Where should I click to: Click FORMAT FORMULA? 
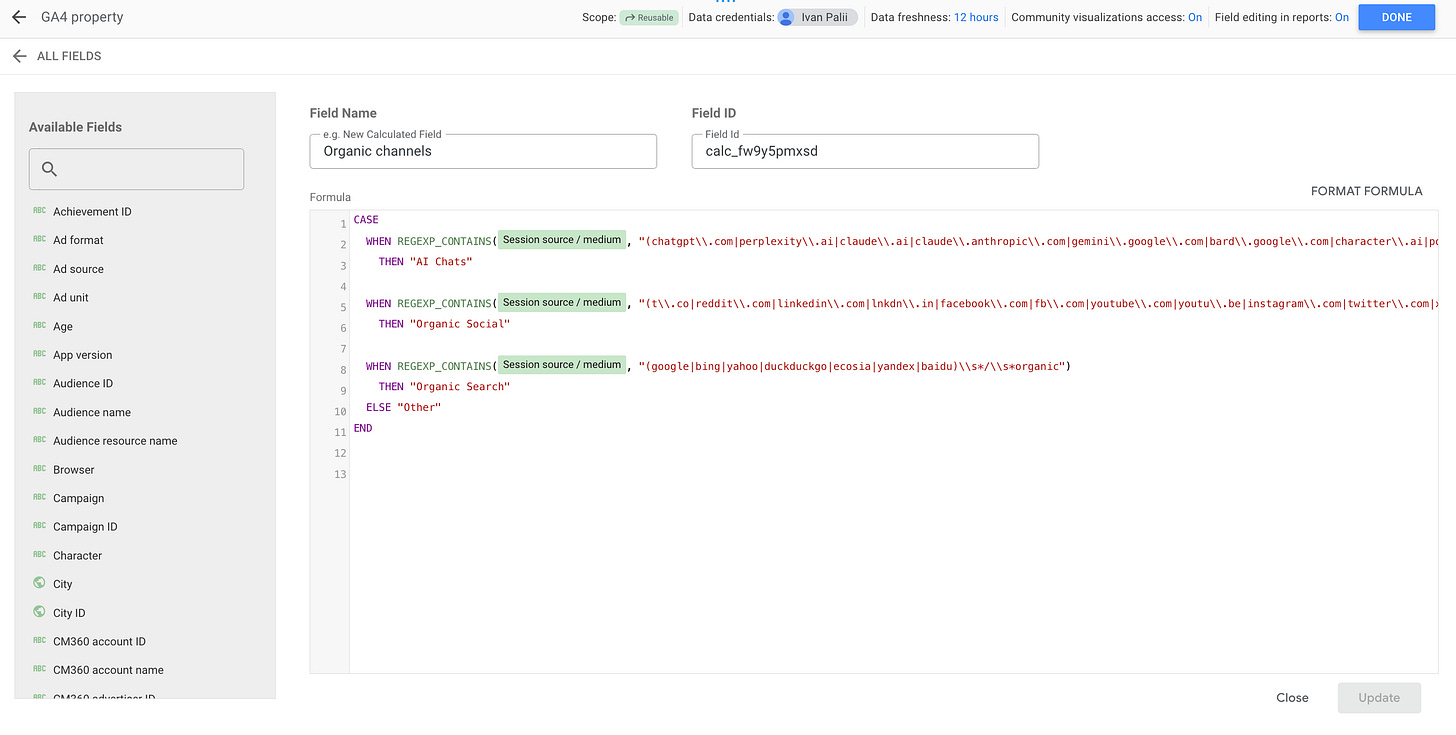click(x=1366, y=191)
